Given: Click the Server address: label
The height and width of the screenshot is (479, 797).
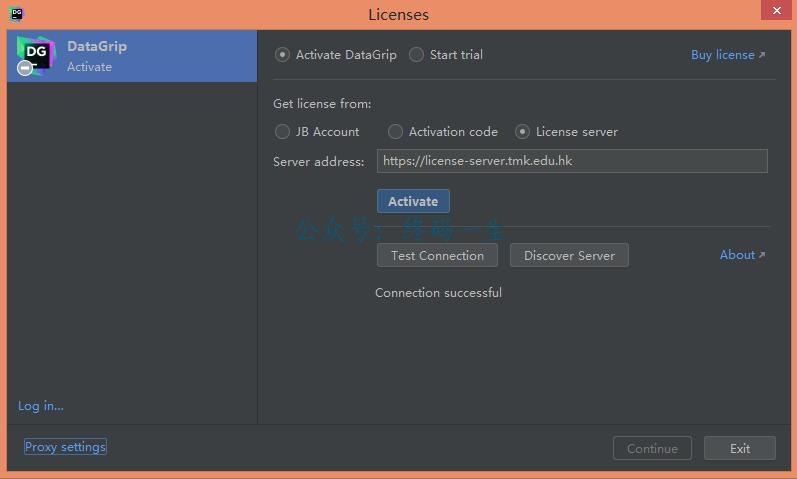Looking at the screenshot, I should 319,162.
